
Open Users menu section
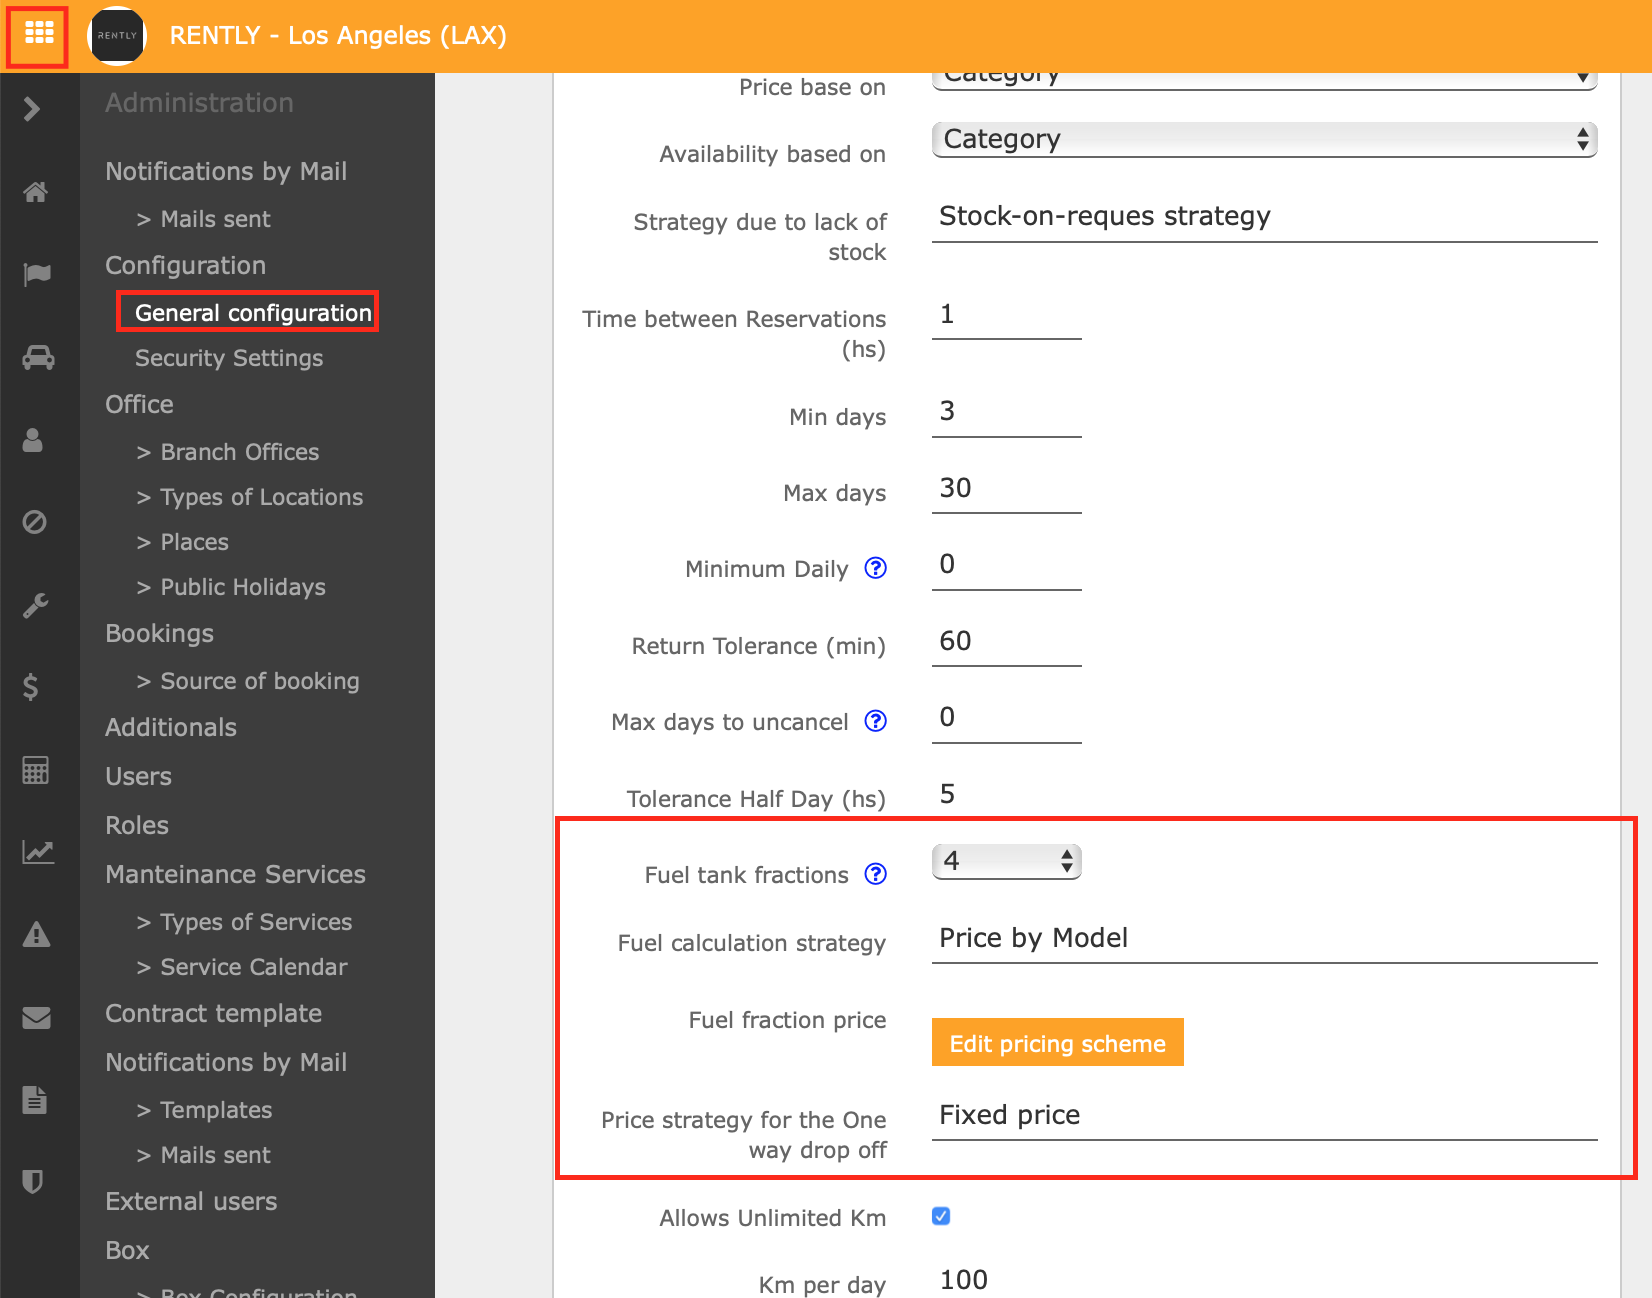click(138, 776)
